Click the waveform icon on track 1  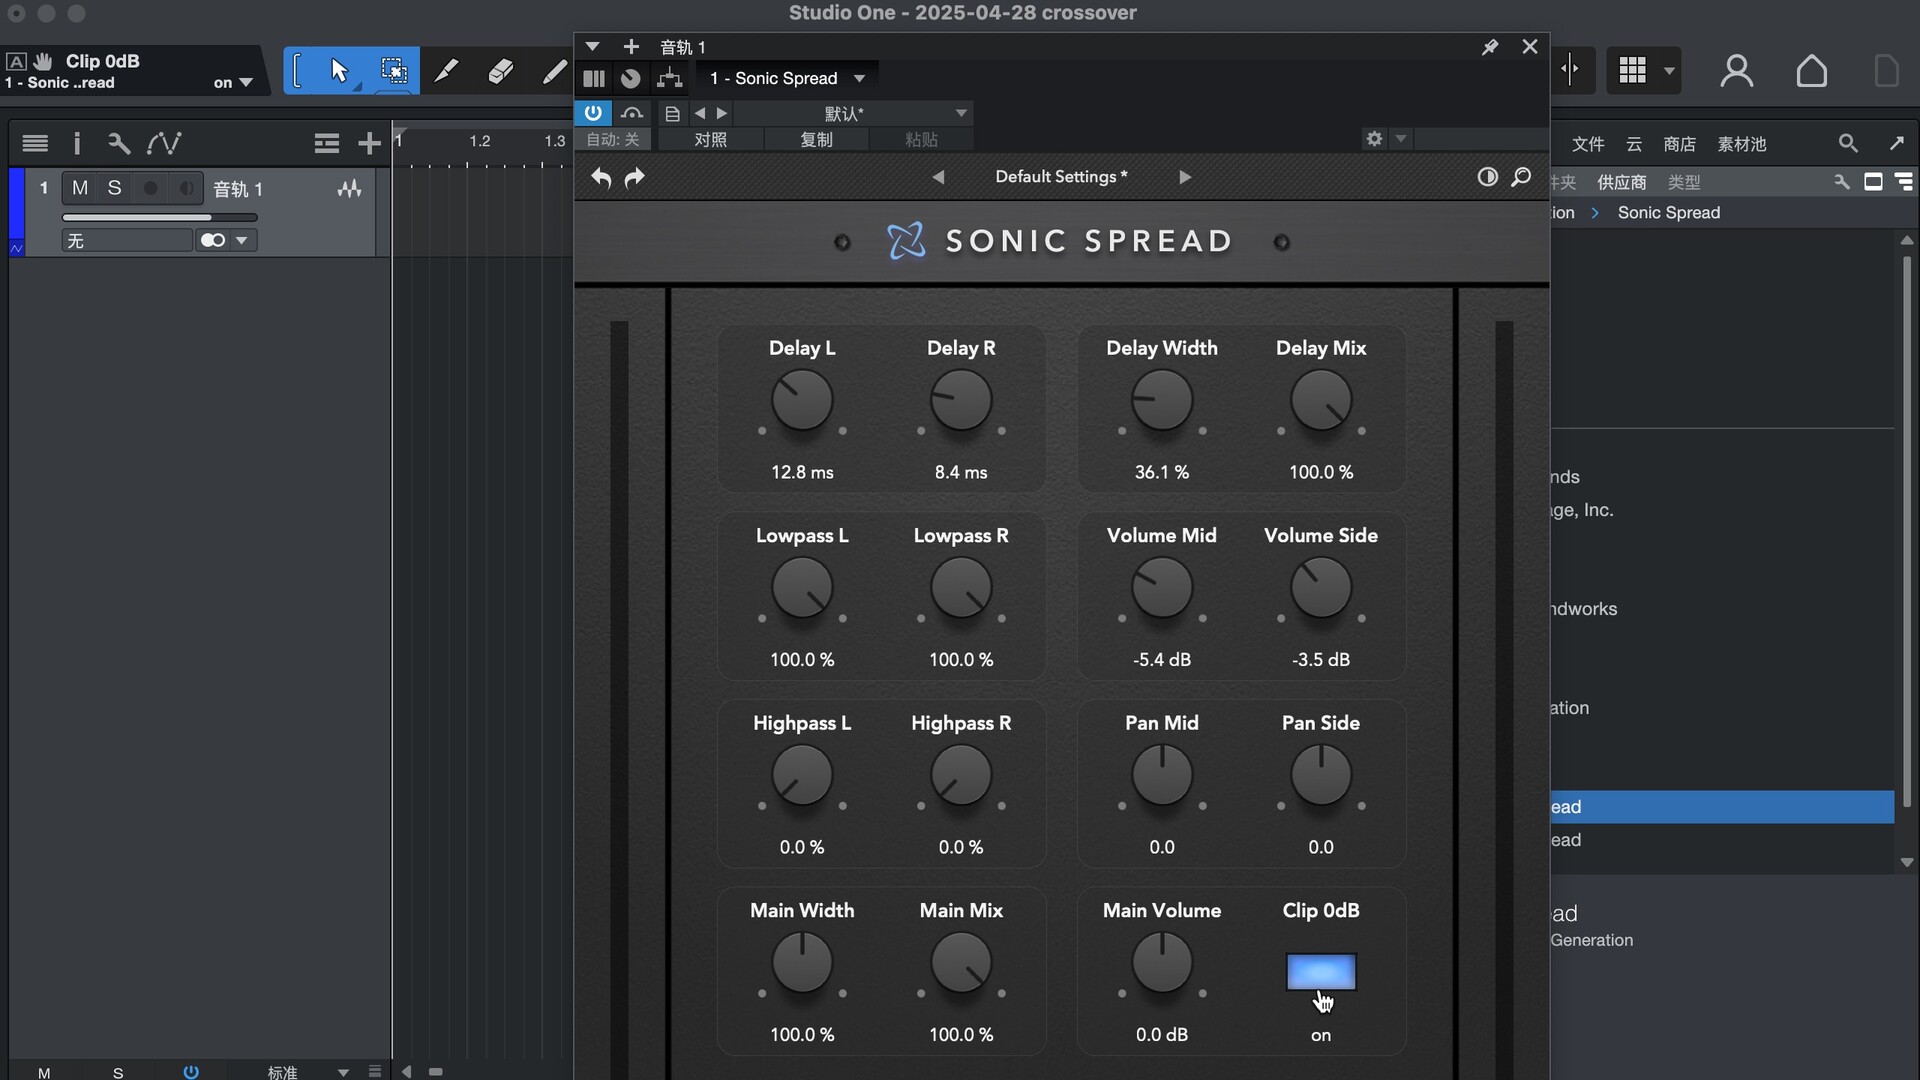[349, 188]
